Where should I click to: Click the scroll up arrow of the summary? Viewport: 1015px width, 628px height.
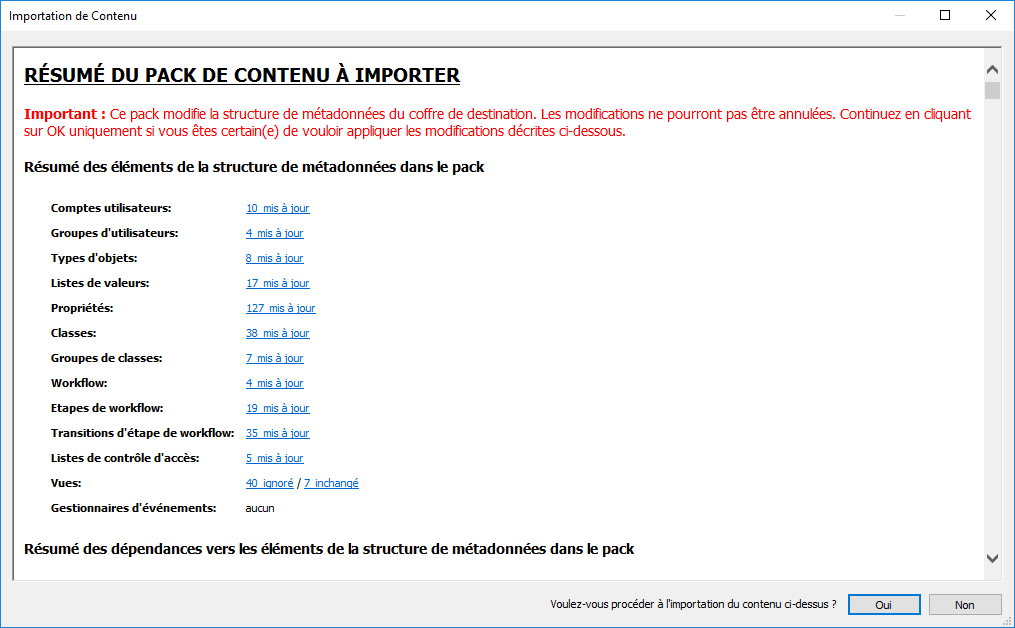(992, 70)
